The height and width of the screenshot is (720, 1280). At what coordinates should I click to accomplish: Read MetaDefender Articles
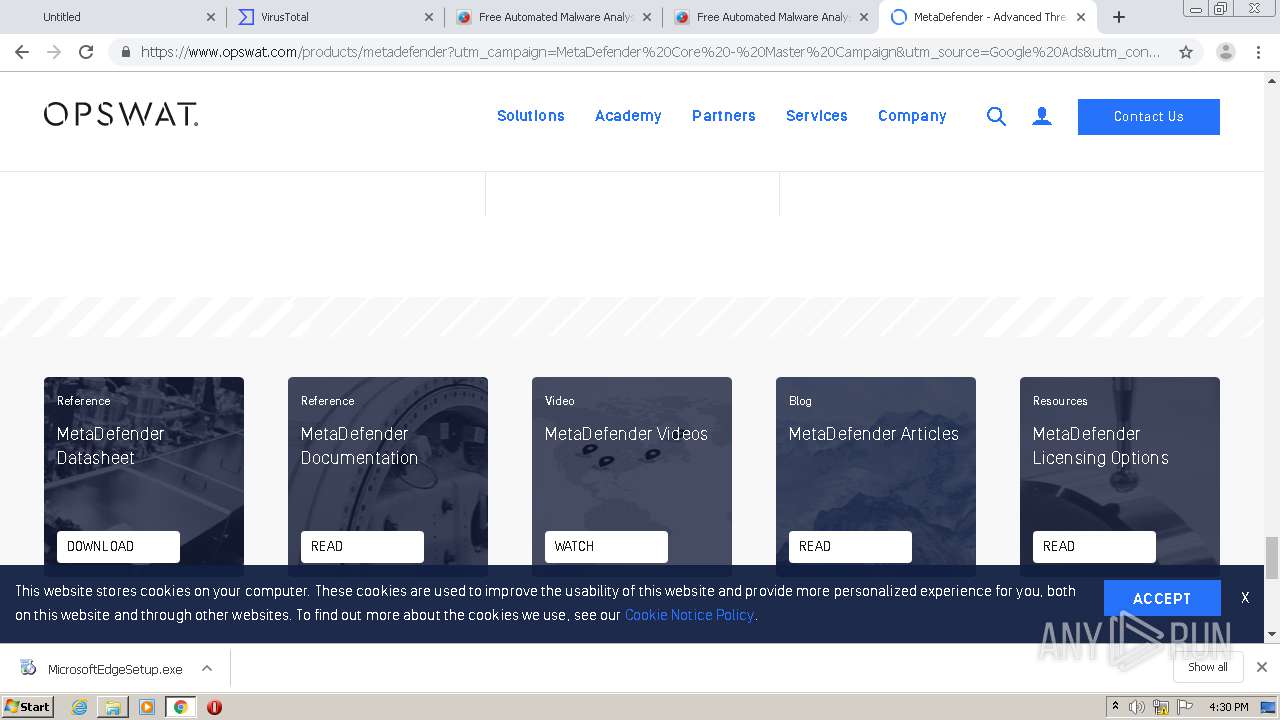(x=850, y=546)
